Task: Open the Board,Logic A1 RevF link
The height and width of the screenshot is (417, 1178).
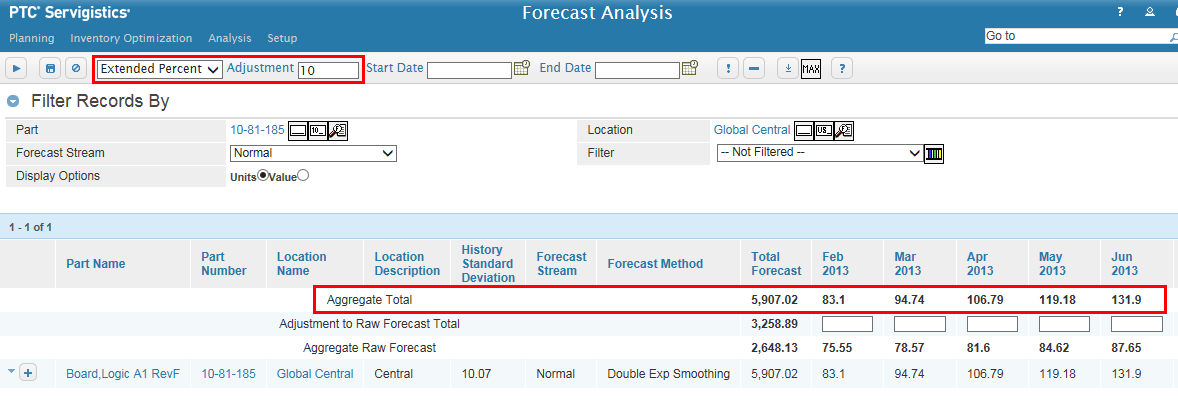Action: [x=123, y=373]
